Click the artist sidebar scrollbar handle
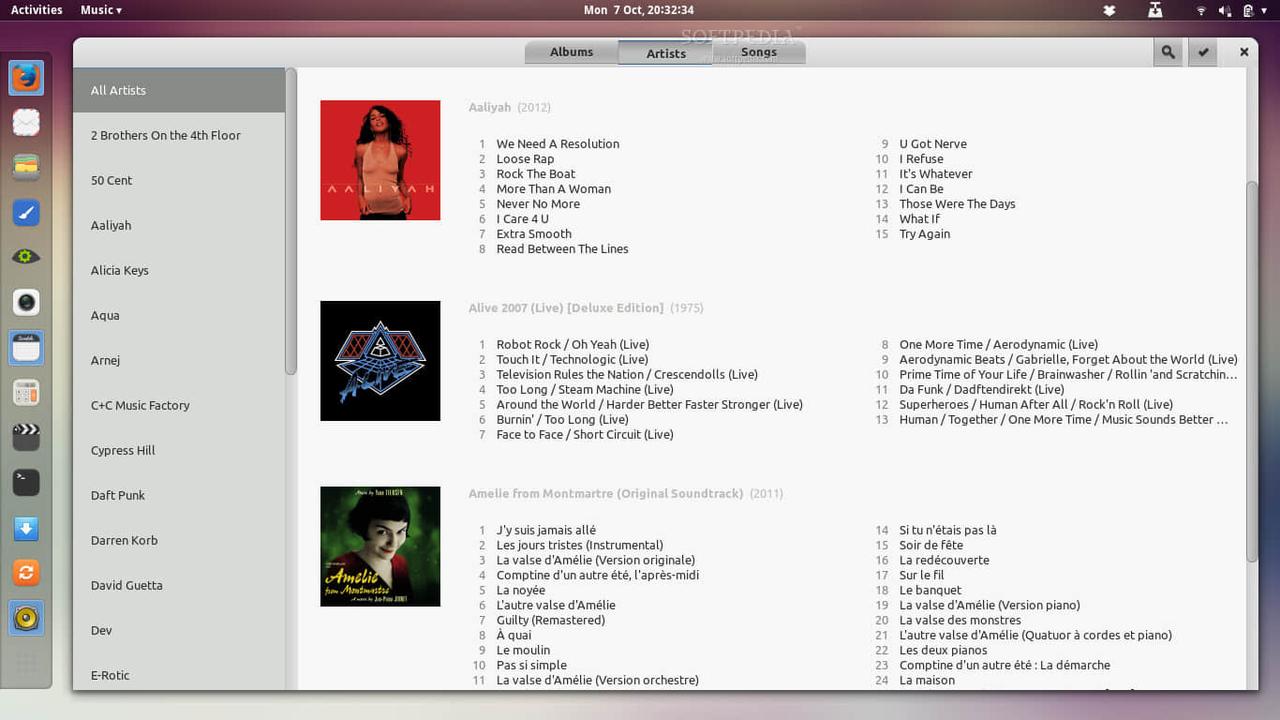Image resolution: width=1280 pixels, height=720 pixels. coord(291,220)
